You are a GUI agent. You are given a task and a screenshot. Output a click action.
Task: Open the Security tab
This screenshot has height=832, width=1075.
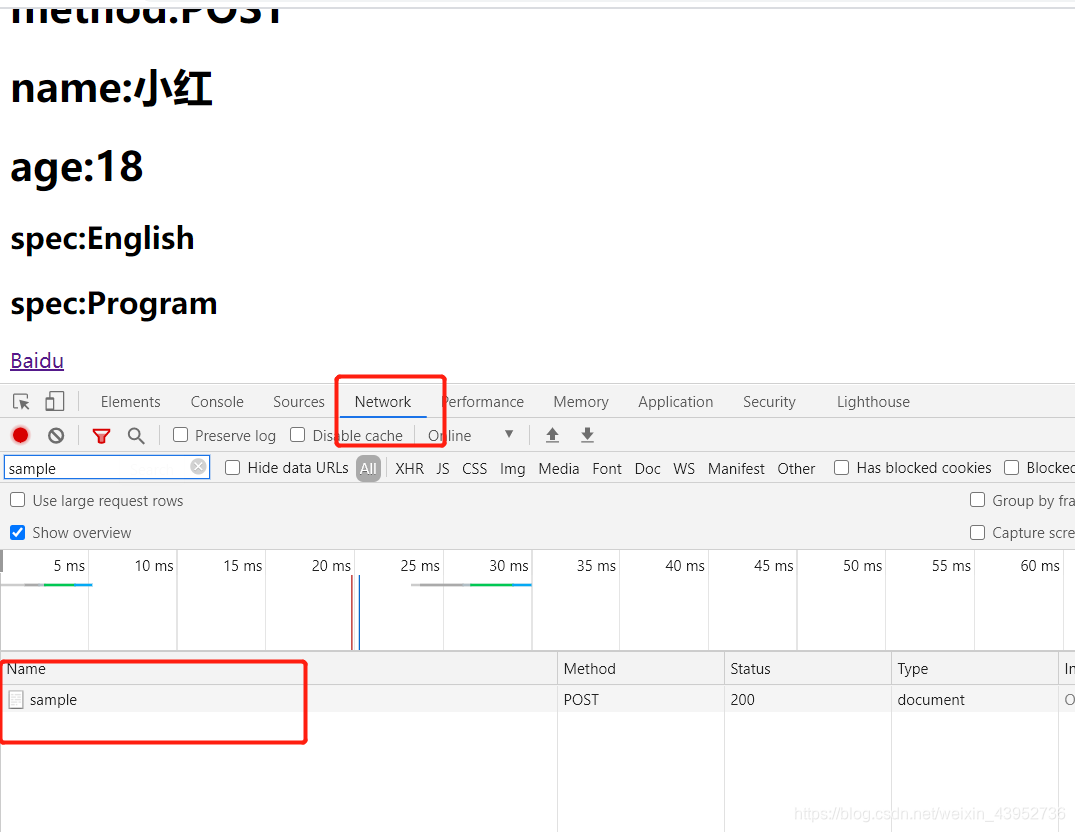(x=769, y=402)
